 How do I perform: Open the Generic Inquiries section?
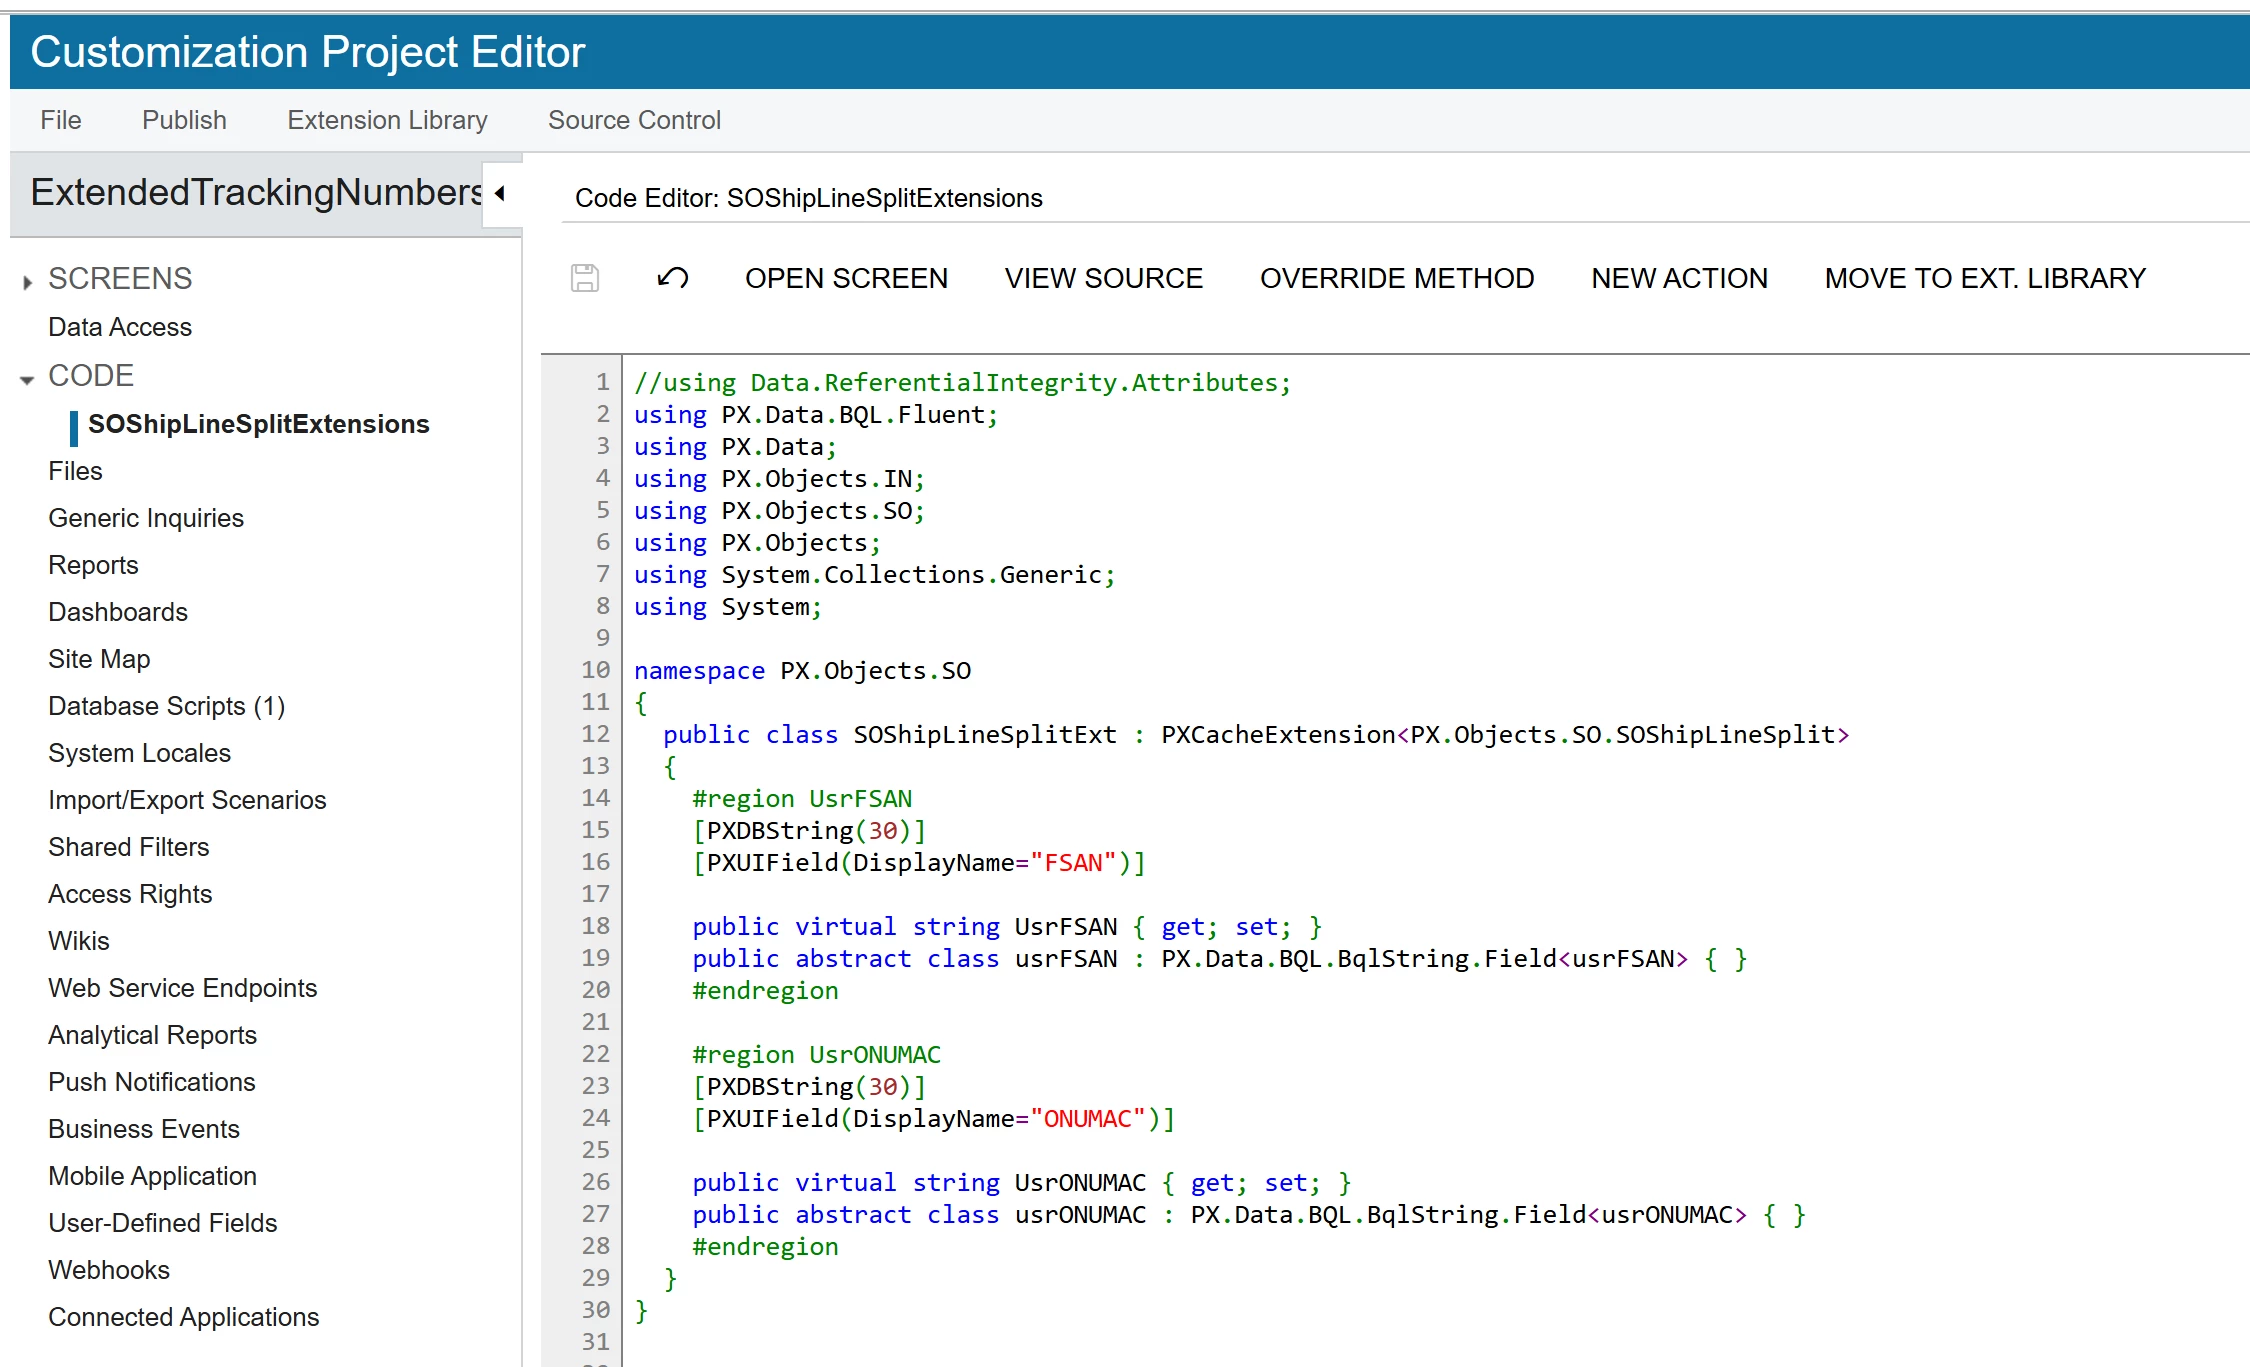[x=146, y=518]
